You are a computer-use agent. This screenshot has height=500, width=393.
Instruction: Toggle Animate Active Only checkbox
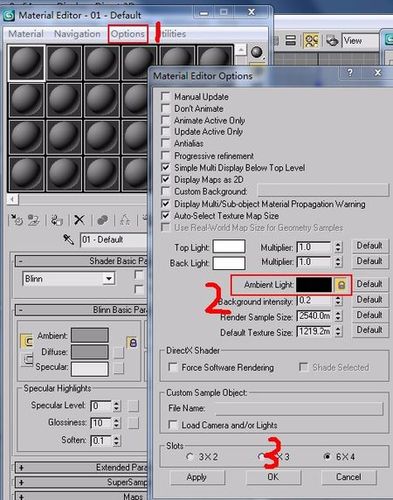pyautogui.click(x=165, y=120)
